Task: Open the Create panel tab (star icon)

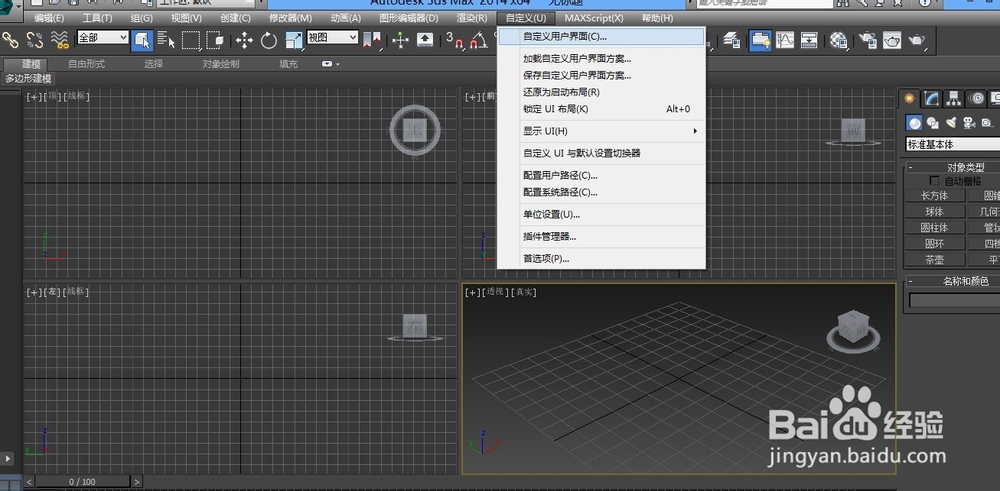Action: [x=909, y=99]
